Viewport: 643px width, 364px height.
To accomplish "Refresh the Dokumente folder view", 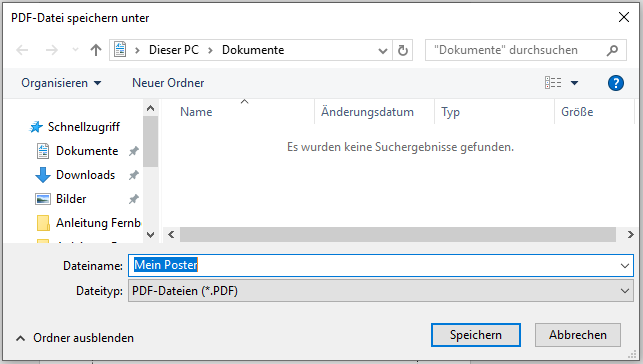I will pyautogui.click(x=403, y=50).
